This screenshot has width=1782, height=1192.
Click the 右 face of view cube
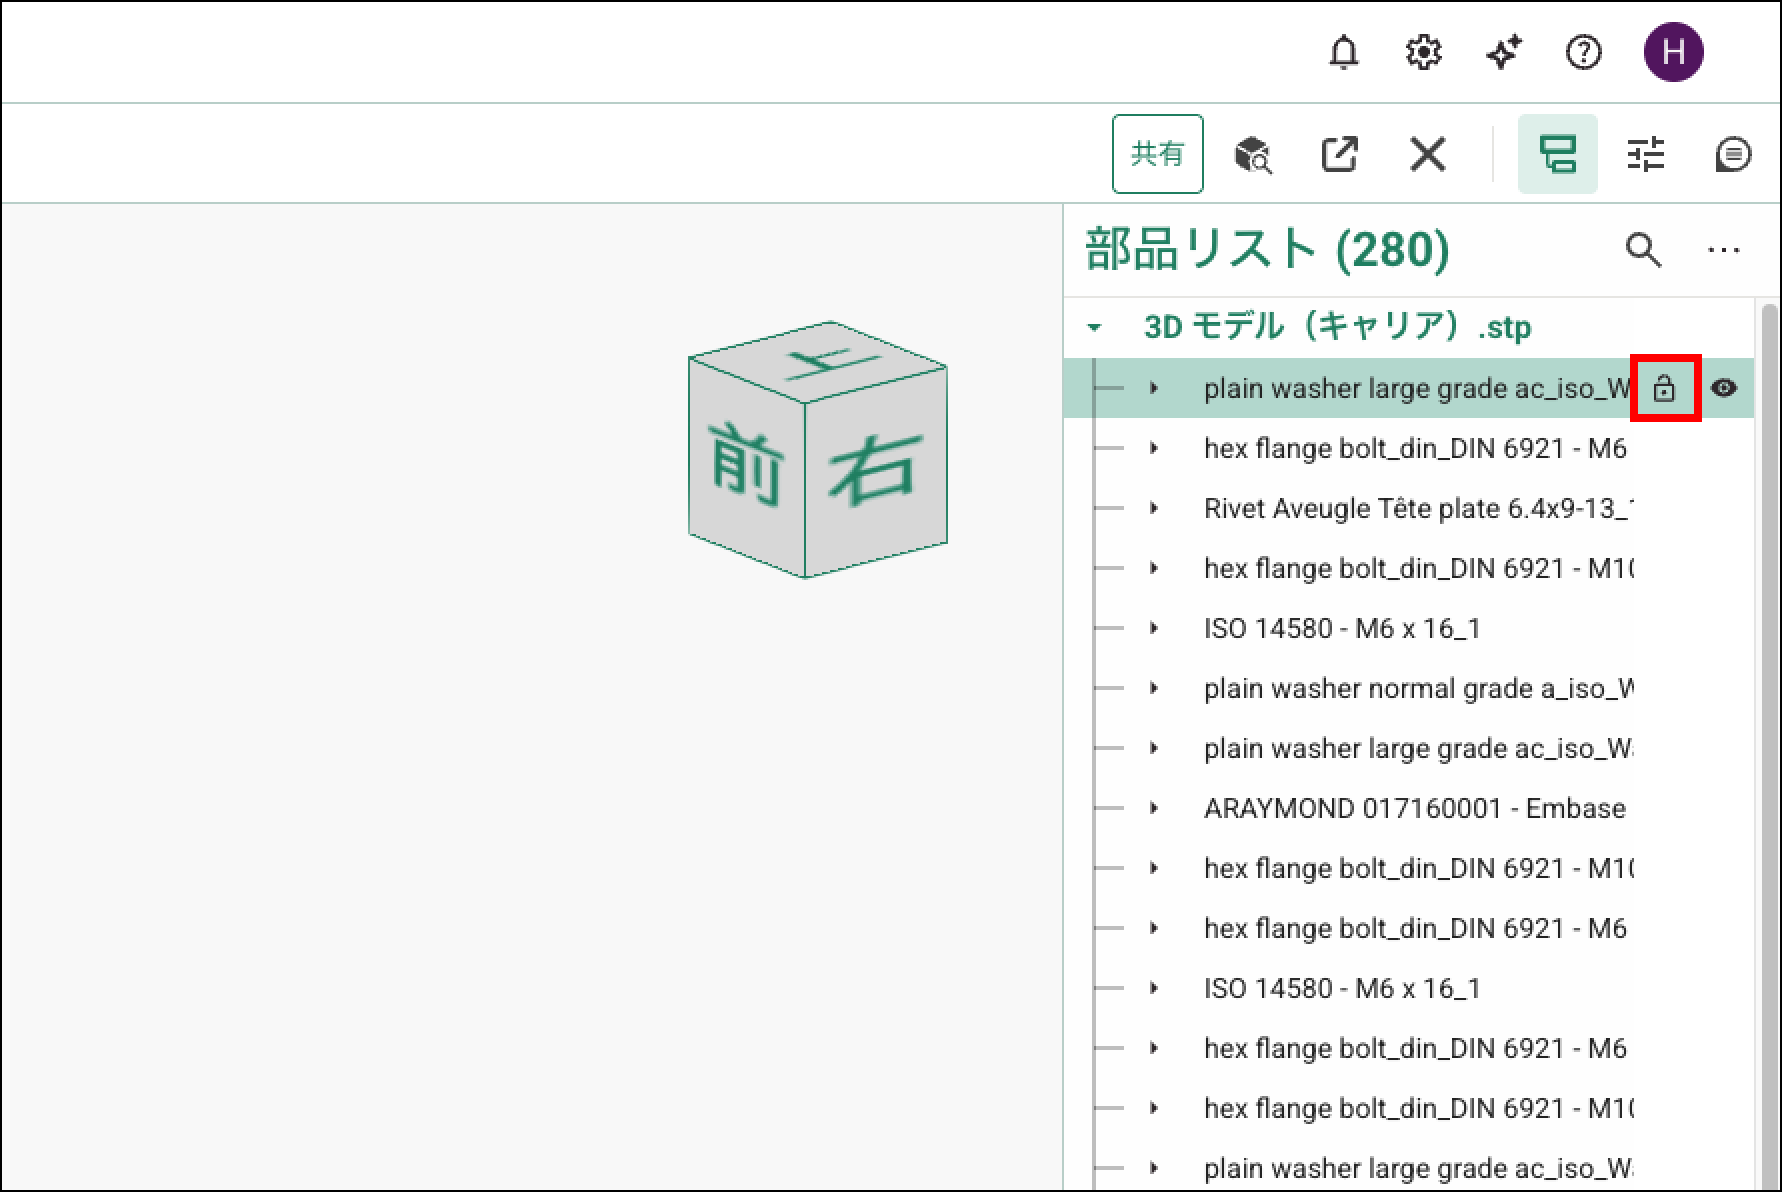(x=874, y=472)
